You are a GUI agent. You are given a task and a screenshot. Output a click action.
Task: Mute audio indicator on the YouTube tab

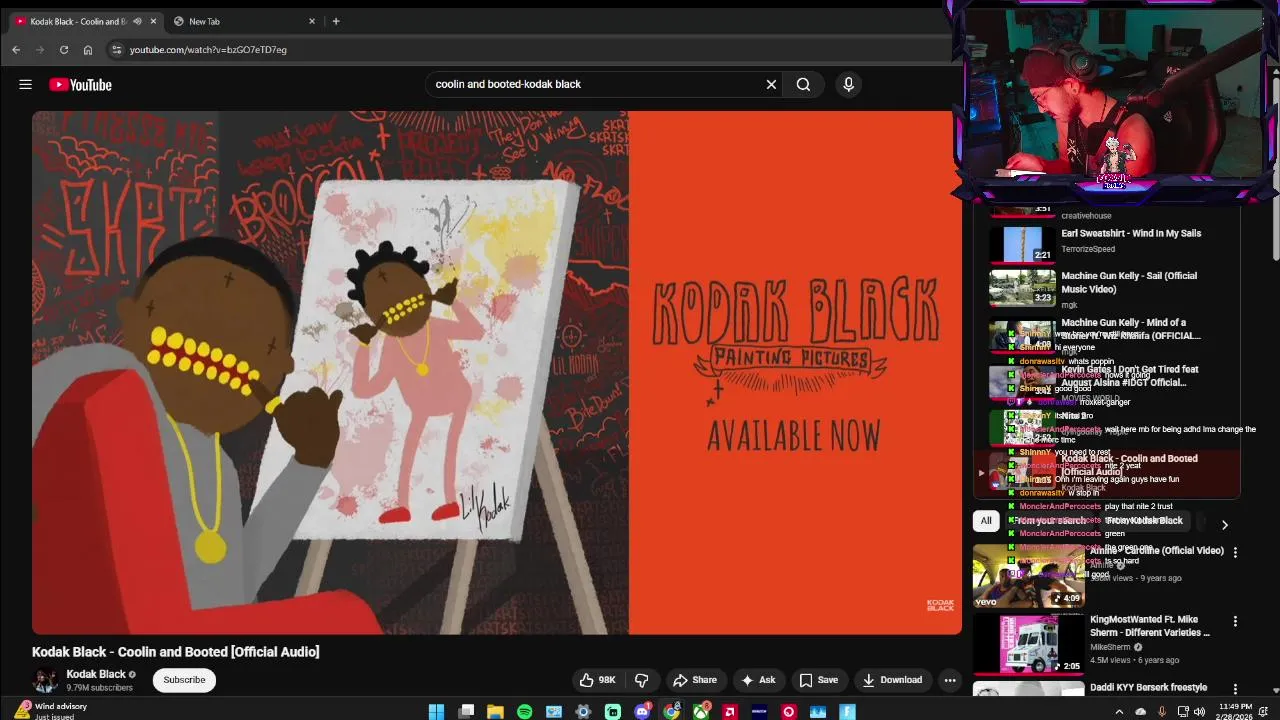(x=138, y=21)
